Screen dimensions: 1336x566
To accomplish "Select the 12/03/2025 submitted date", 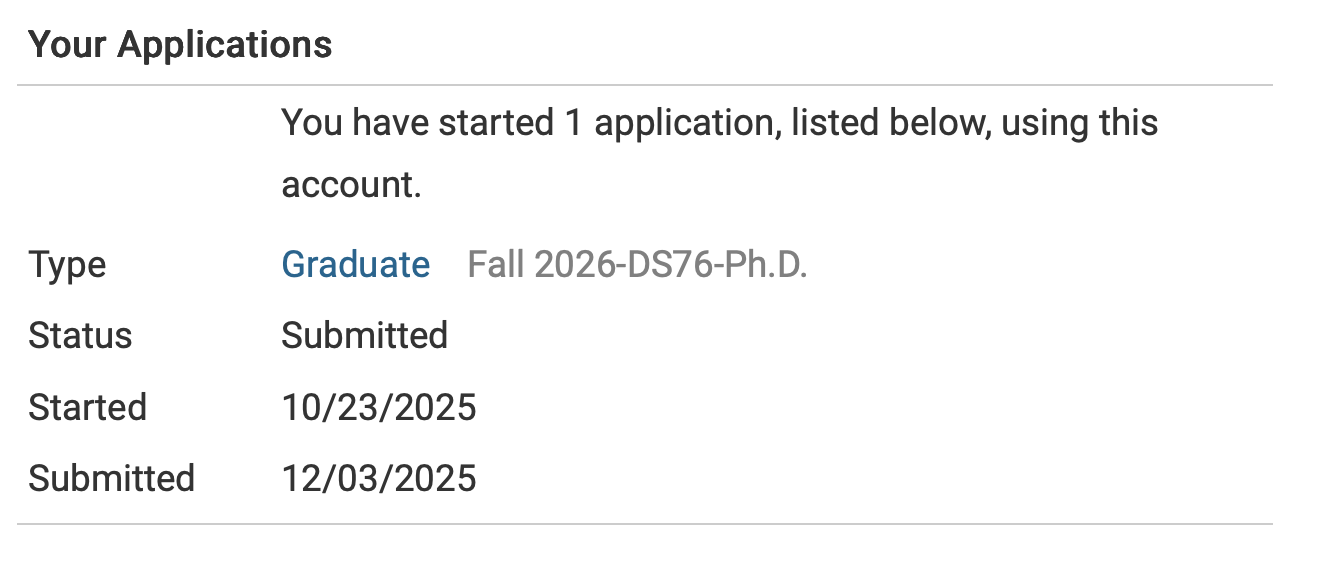I will pos(378,479).
